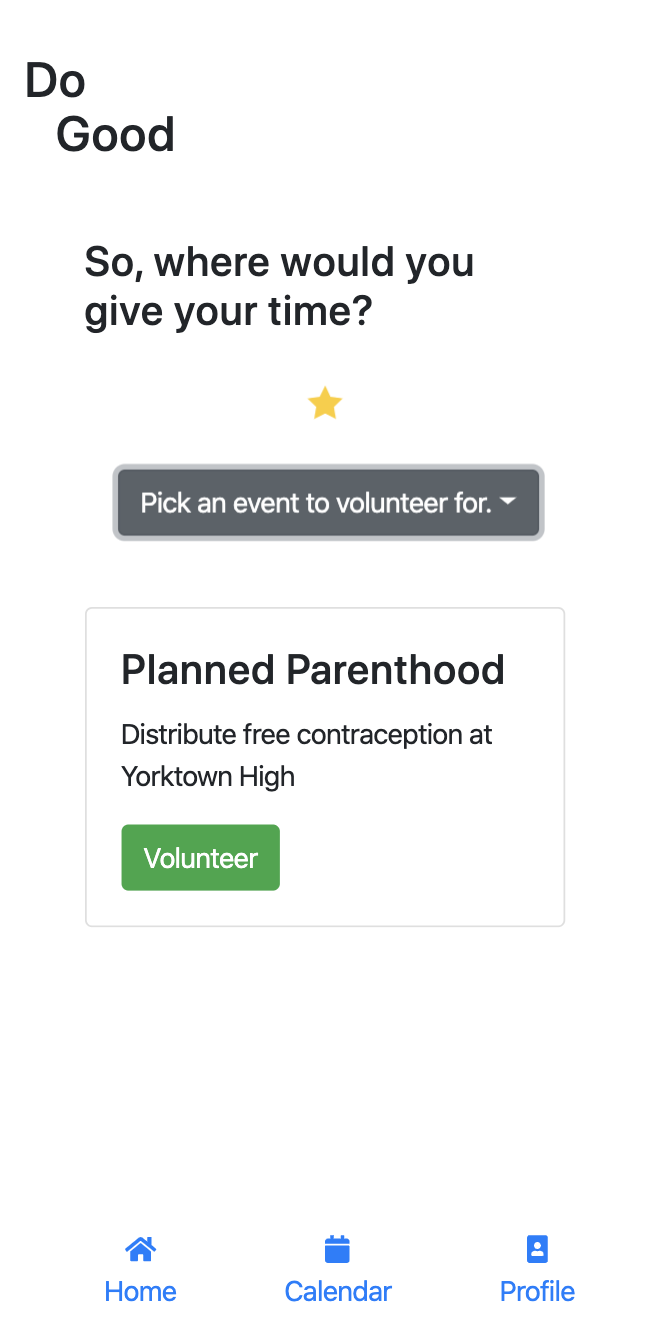This screenshot has height=1332, width=650.
Task: Tap the Calendar icon in bottom bar
Action: tap(338, 1249)
